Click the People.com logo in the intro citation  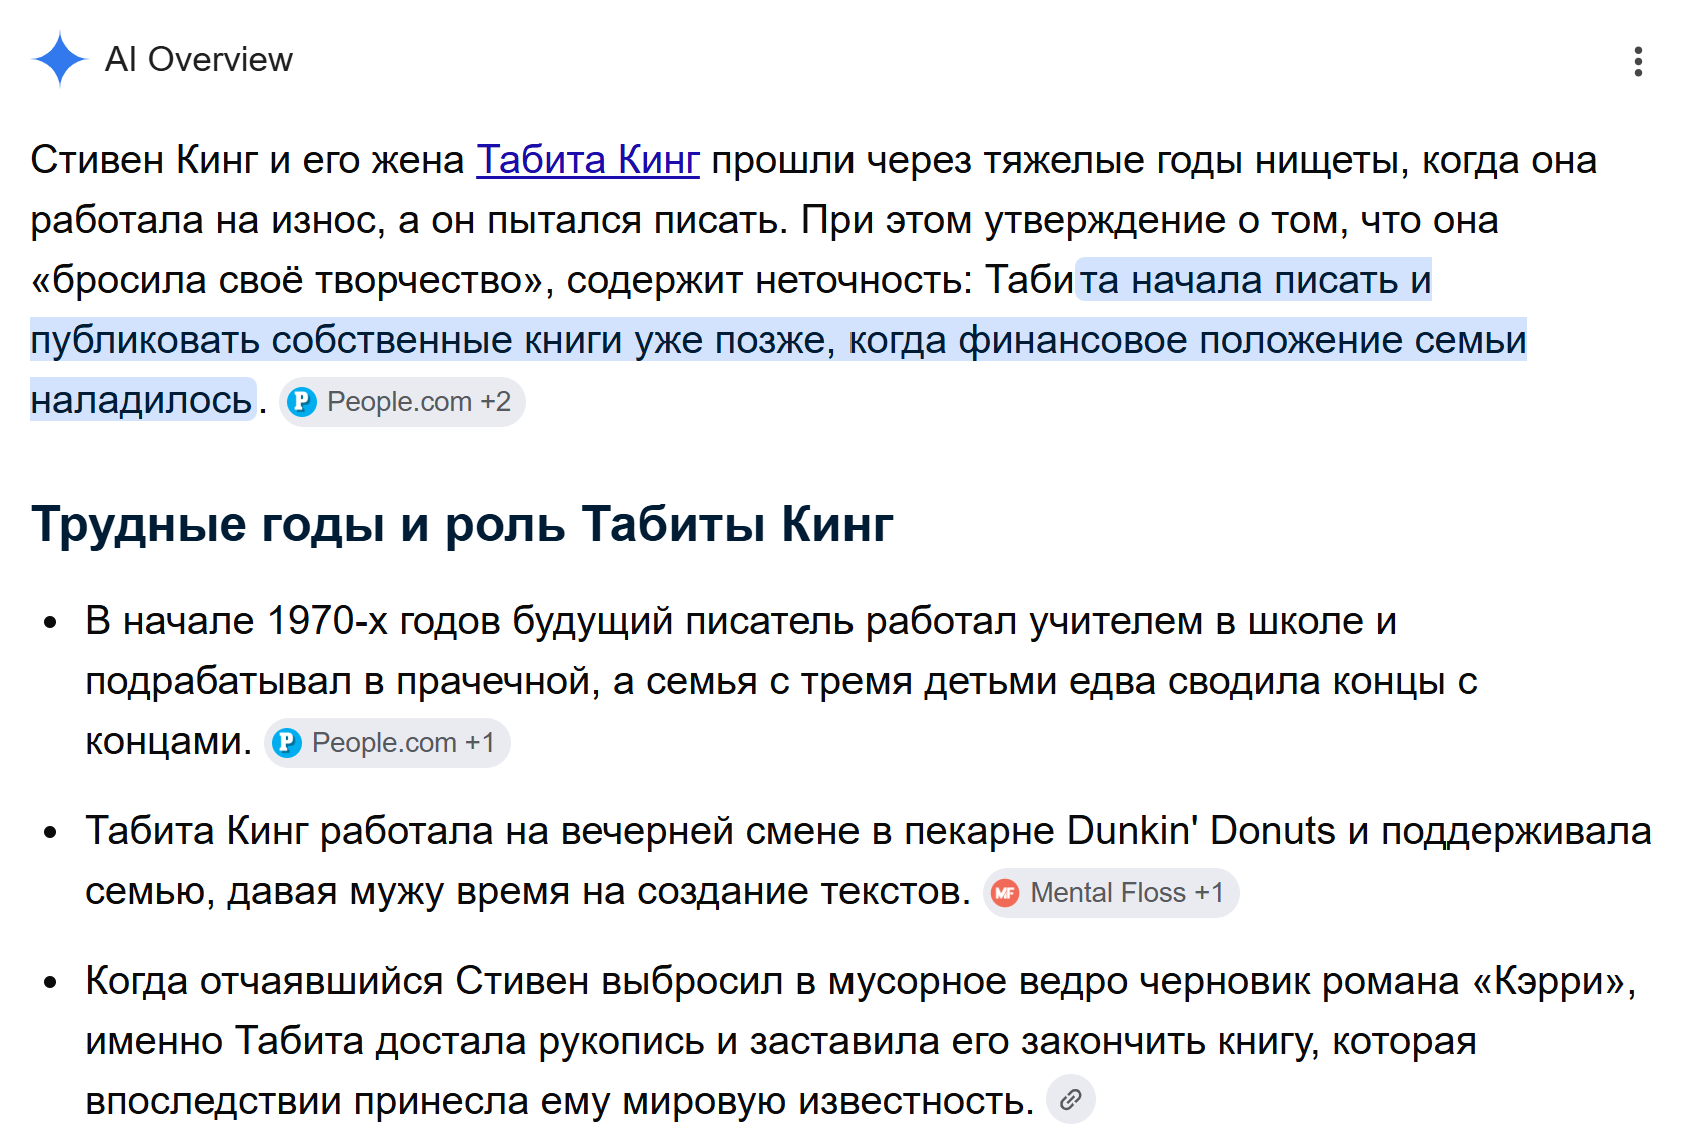tap(301, 402)
